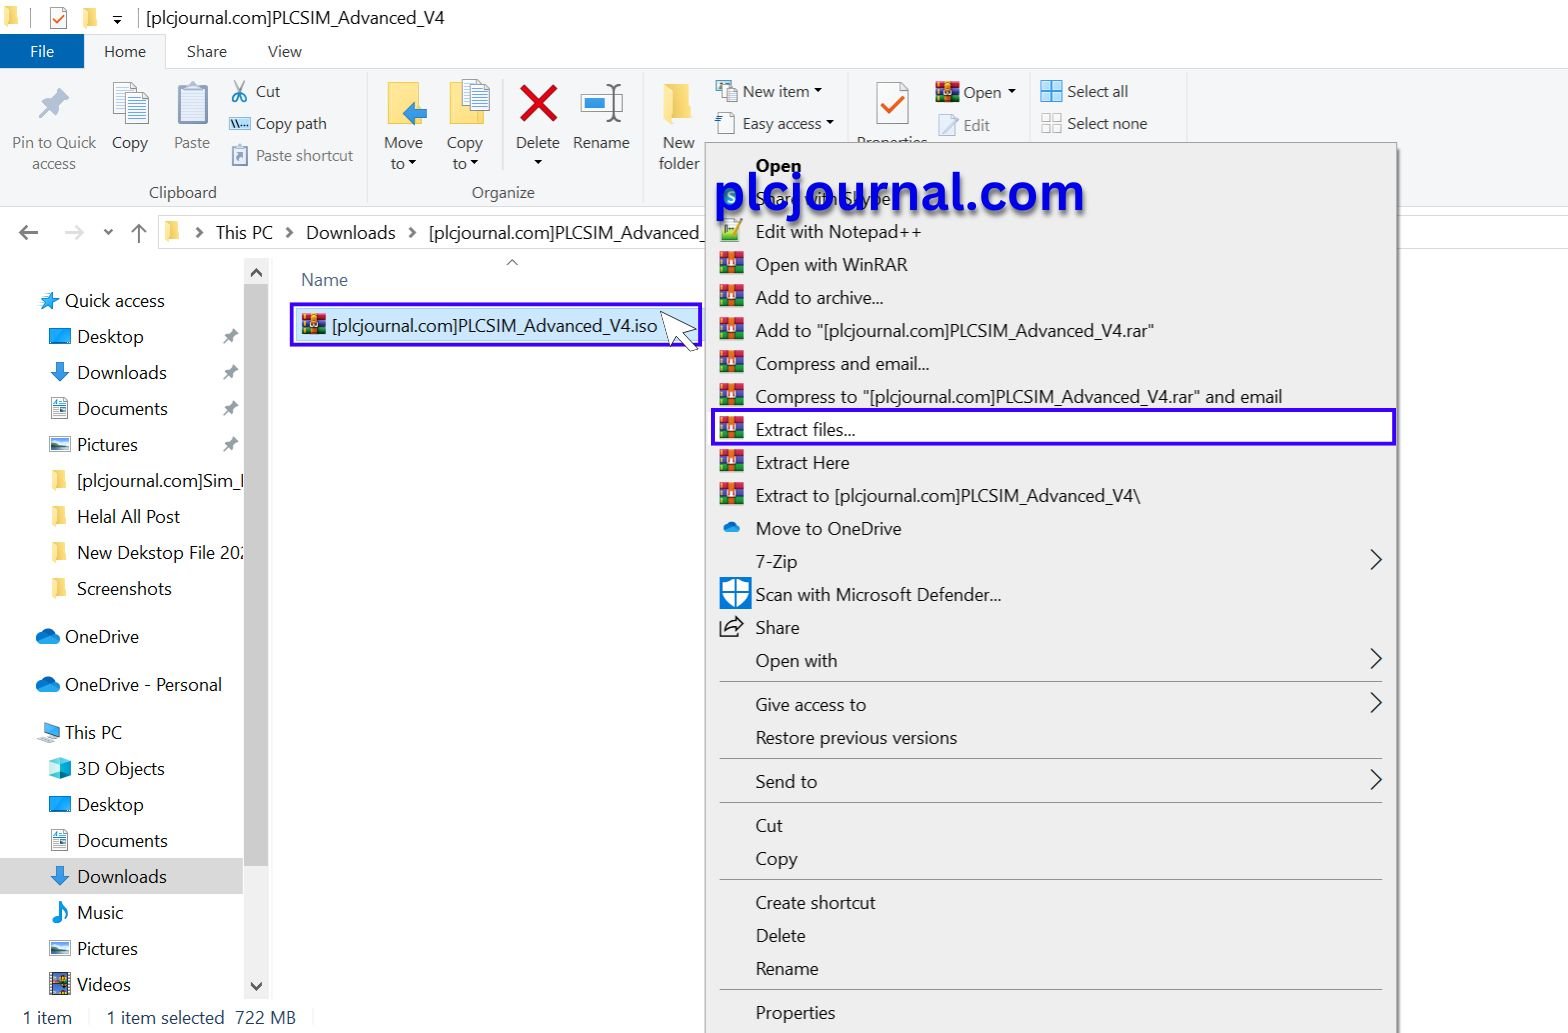Expand the 7-Zip submenu

tap(1375, 560)
